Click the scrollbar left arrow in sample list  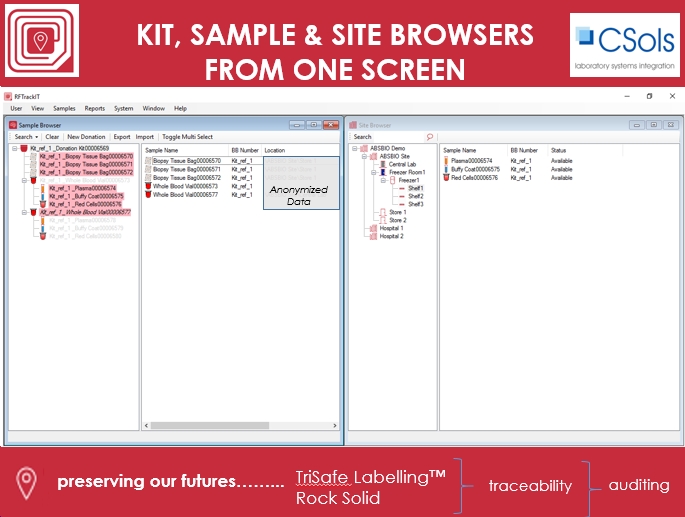(x=146, y=425)
